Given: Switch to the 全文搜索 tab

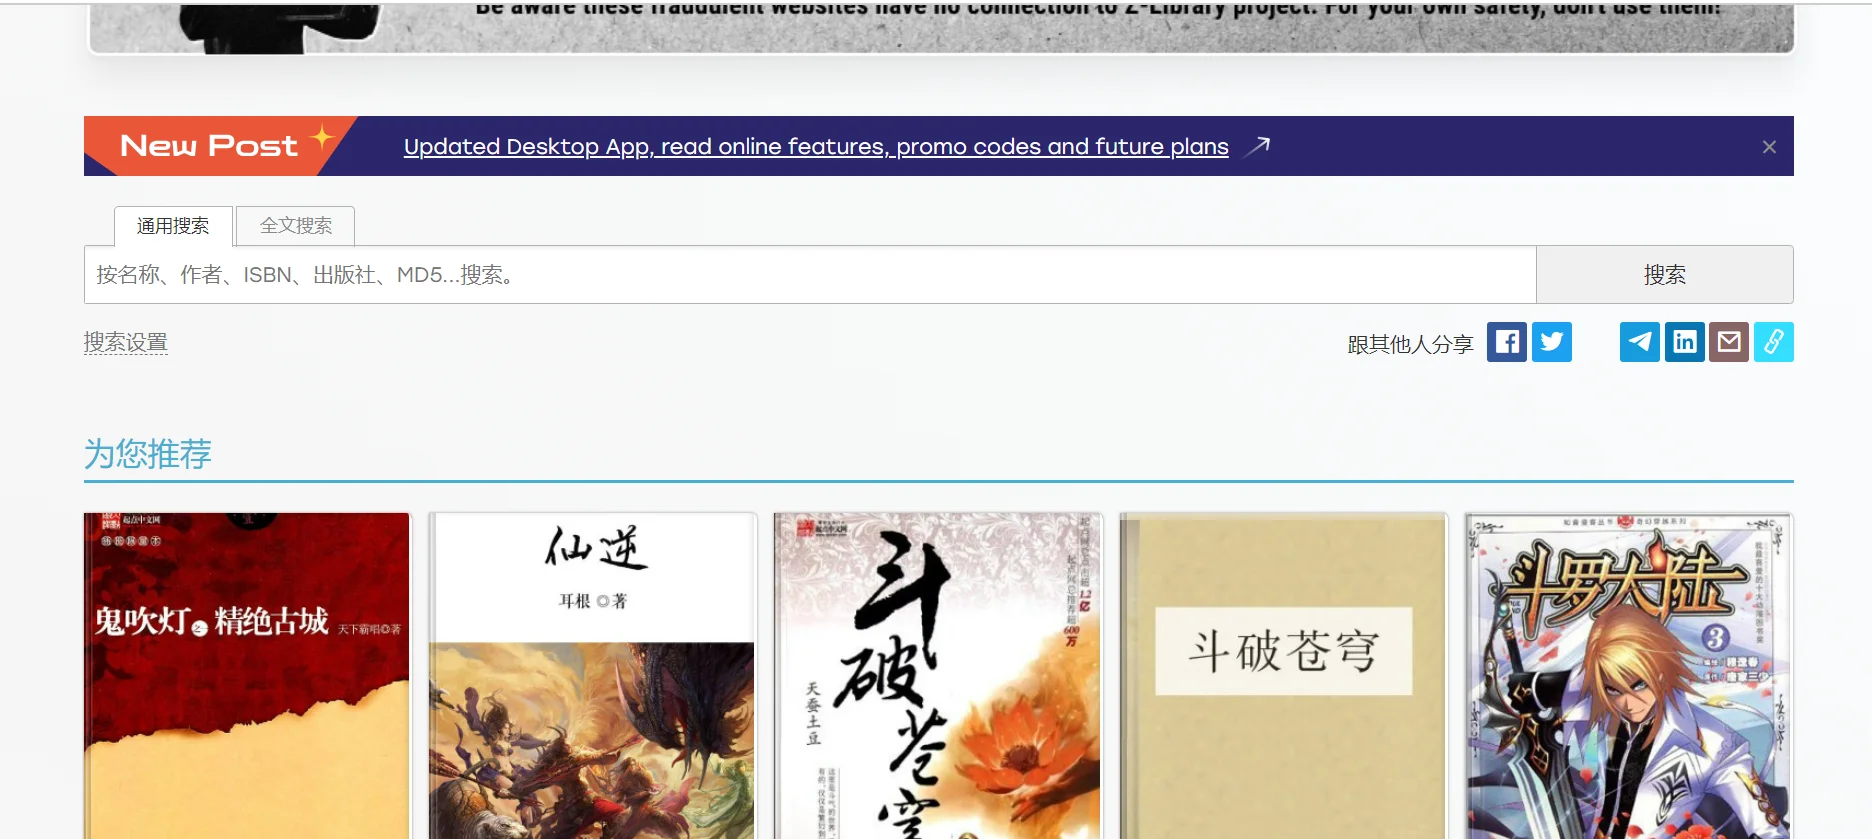Looking at the screenshot, I should pos(296,226).
